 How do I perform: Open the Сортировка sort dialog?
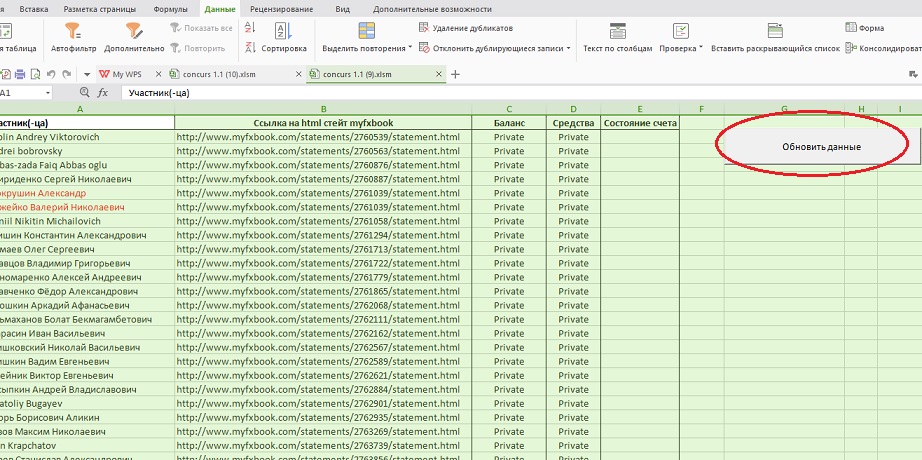click(x=284, y=38)
